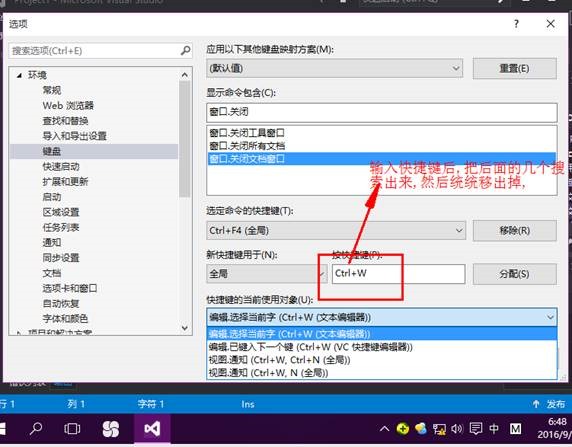Open Task View on the taskbar
Viewport: 572px width, 447px height.
[72, 428]
